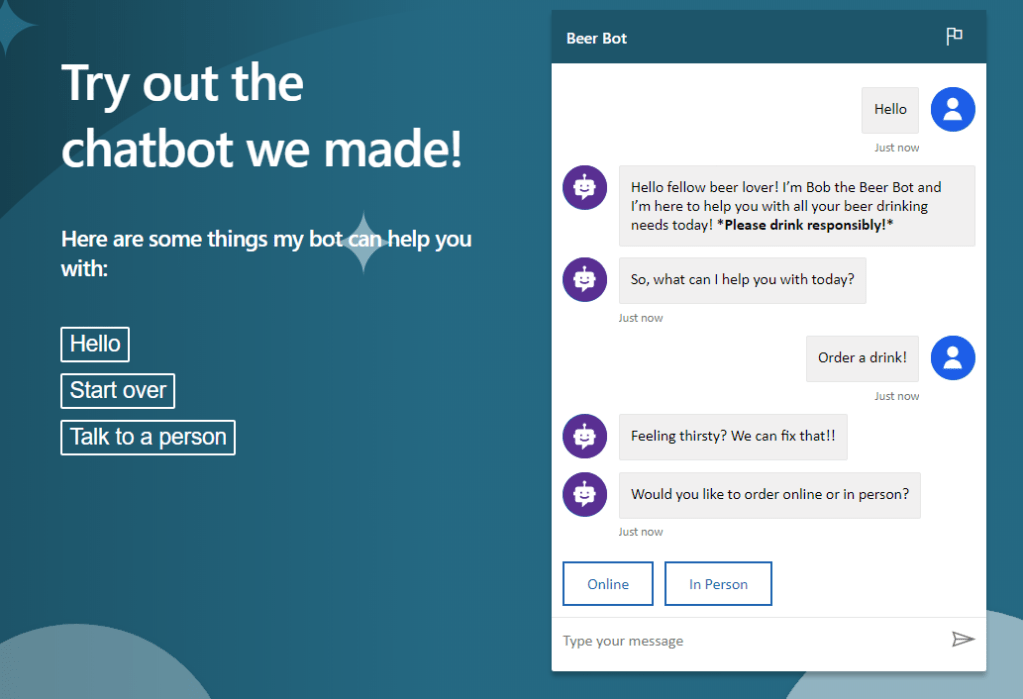Click the "Feeling thirsty? We can fix that!!" bubble
Viewport: 1023px width, 699px height.
(733, 436)
